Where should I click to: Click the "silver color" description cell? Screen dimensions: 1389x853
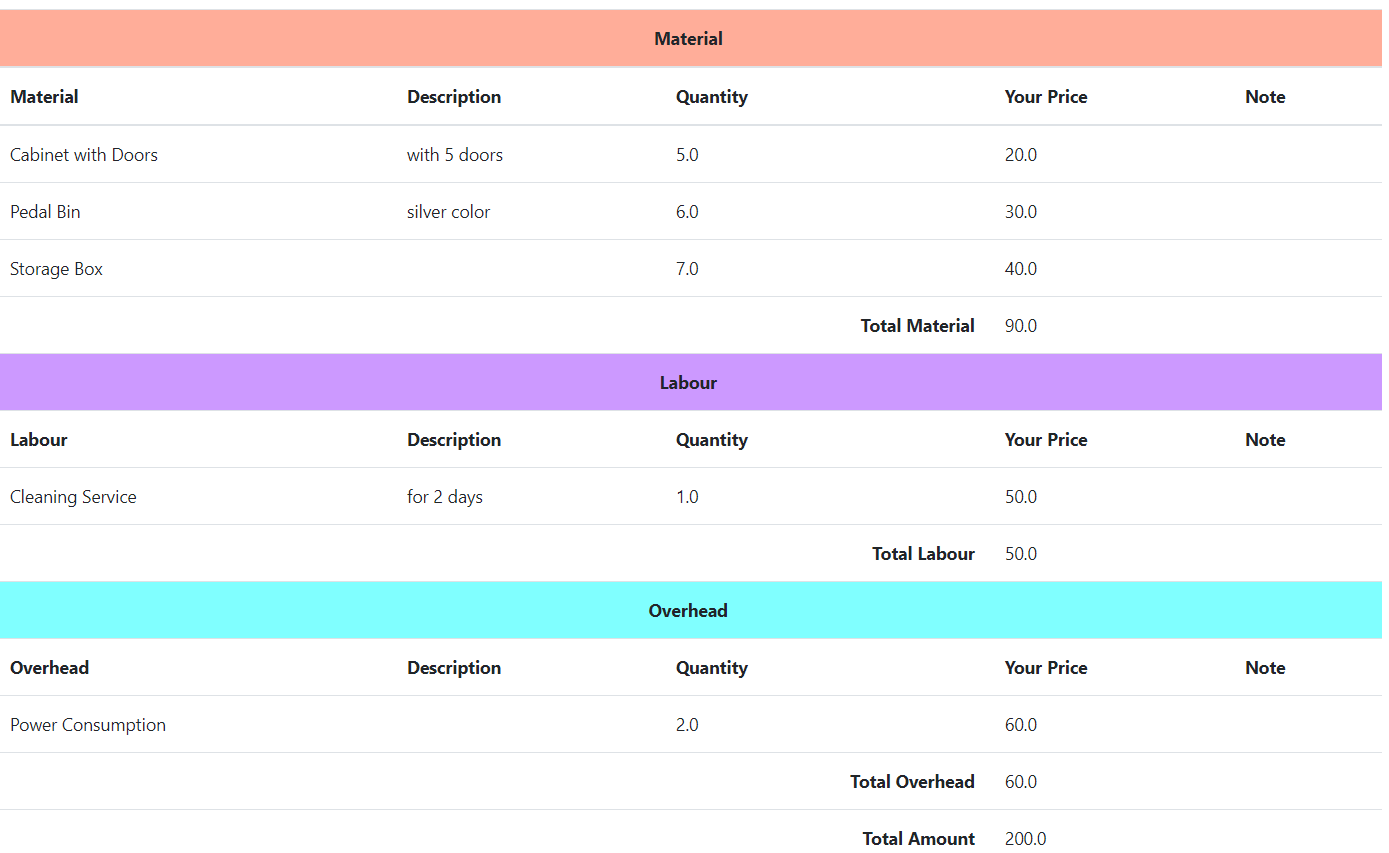click(x=448, y=212)
